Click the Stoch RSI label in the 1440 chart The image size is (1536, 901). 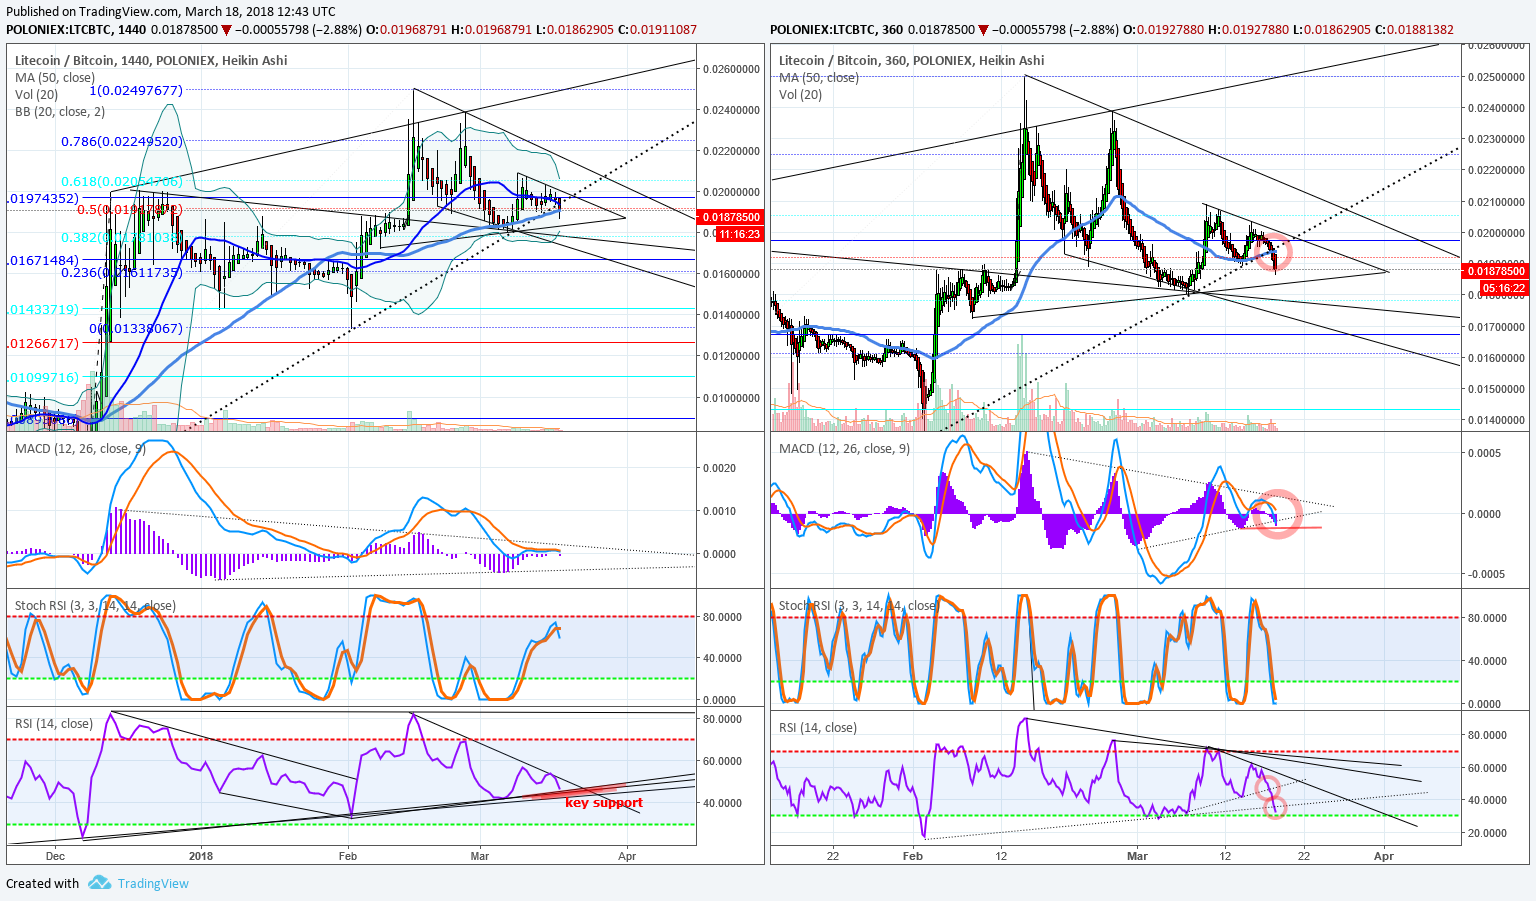pos(95,606)
